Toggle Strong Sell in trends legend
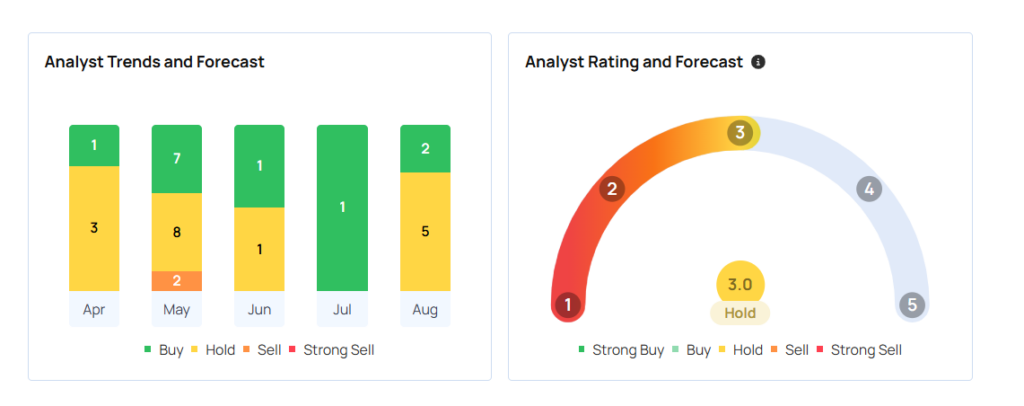1024x406 pixels. coord(332,350)
